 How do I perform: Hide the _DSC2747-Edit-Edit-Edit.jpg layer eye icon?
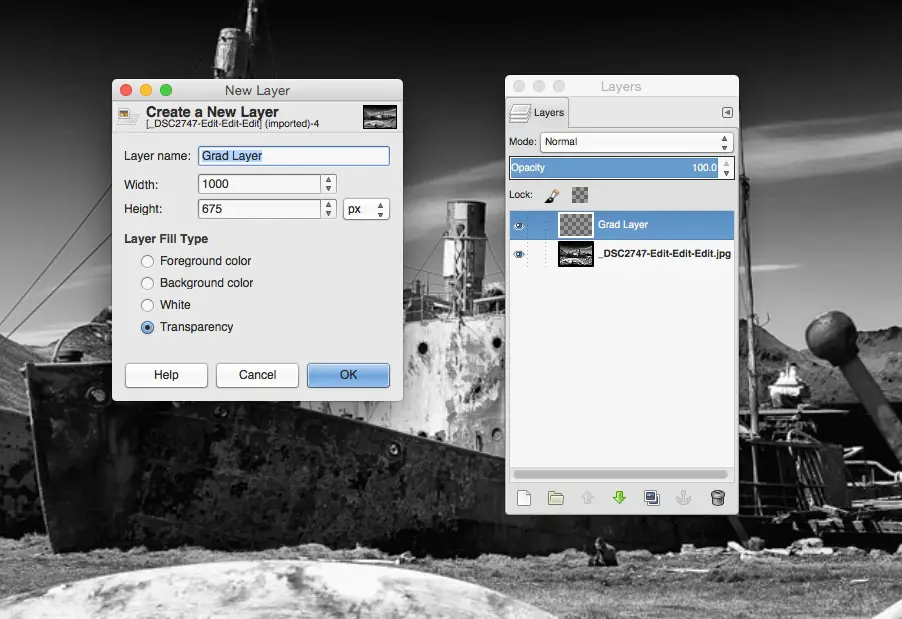coord(519,254)
